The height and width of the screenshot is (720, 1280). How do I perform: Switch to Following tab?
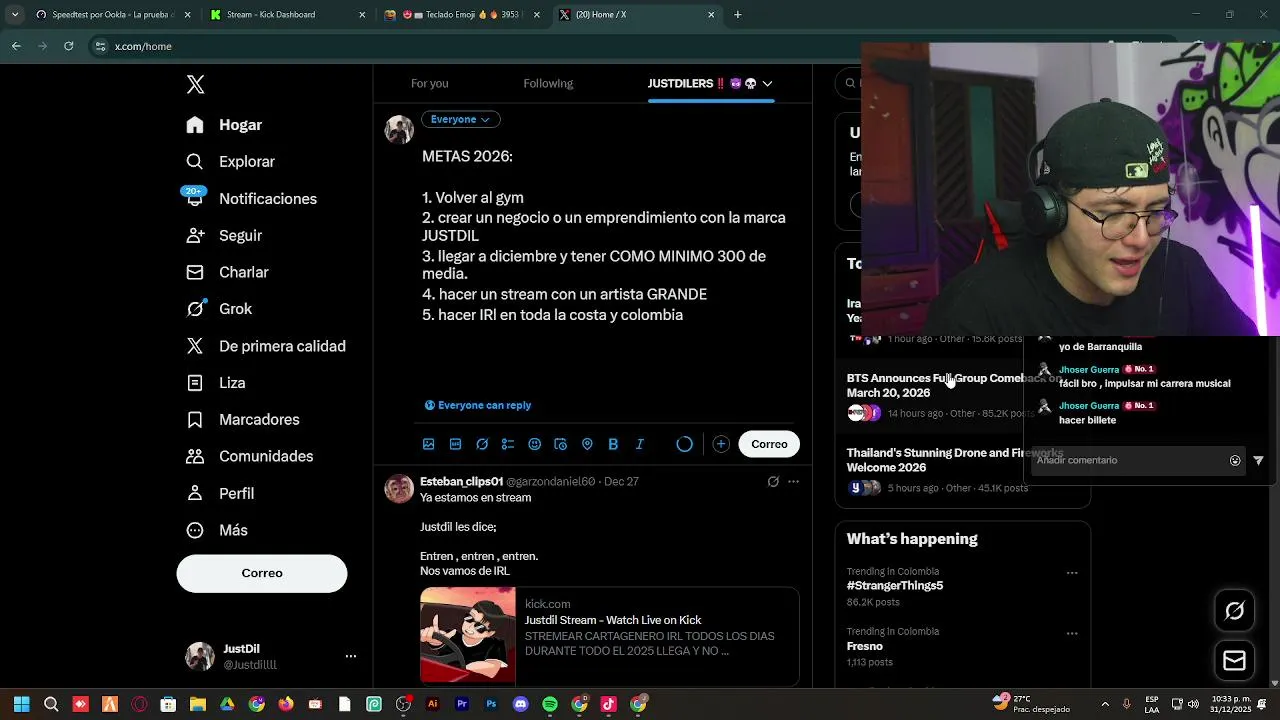pyautogui.click(x=548, y=84)
